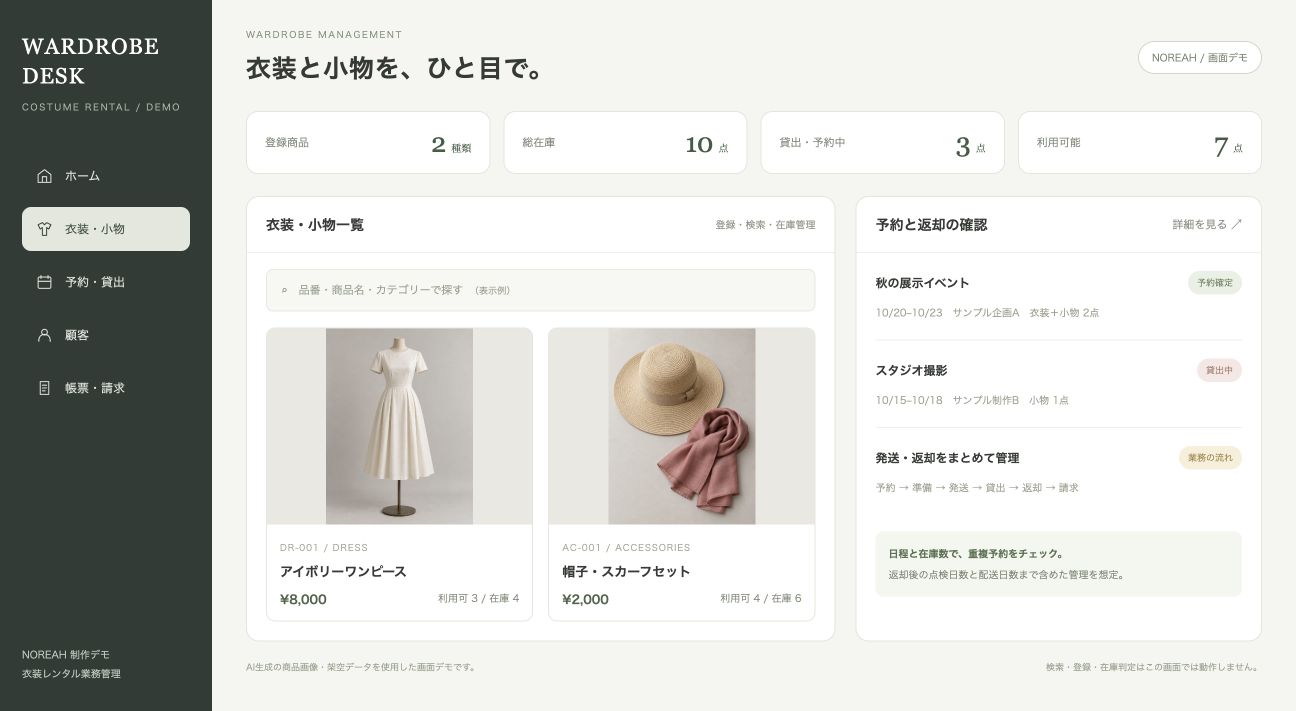Viewport: 1296px width, 711px height.
Task: Focus the 品番・商品名・カテゴリーで探す search field
Action: click(540, 290)
